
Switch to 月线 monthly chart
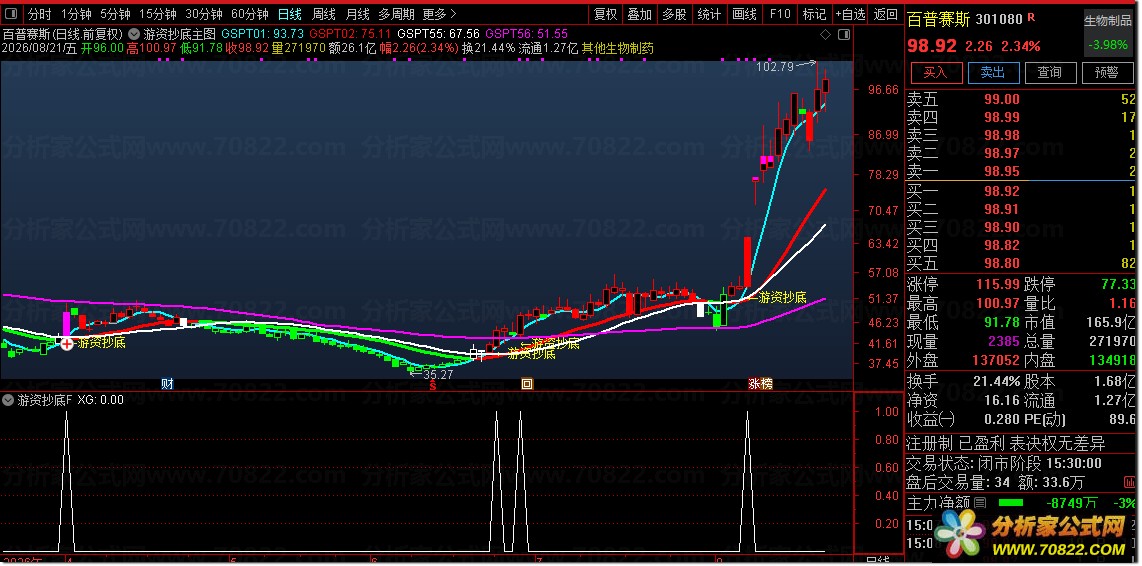point(357,14)
